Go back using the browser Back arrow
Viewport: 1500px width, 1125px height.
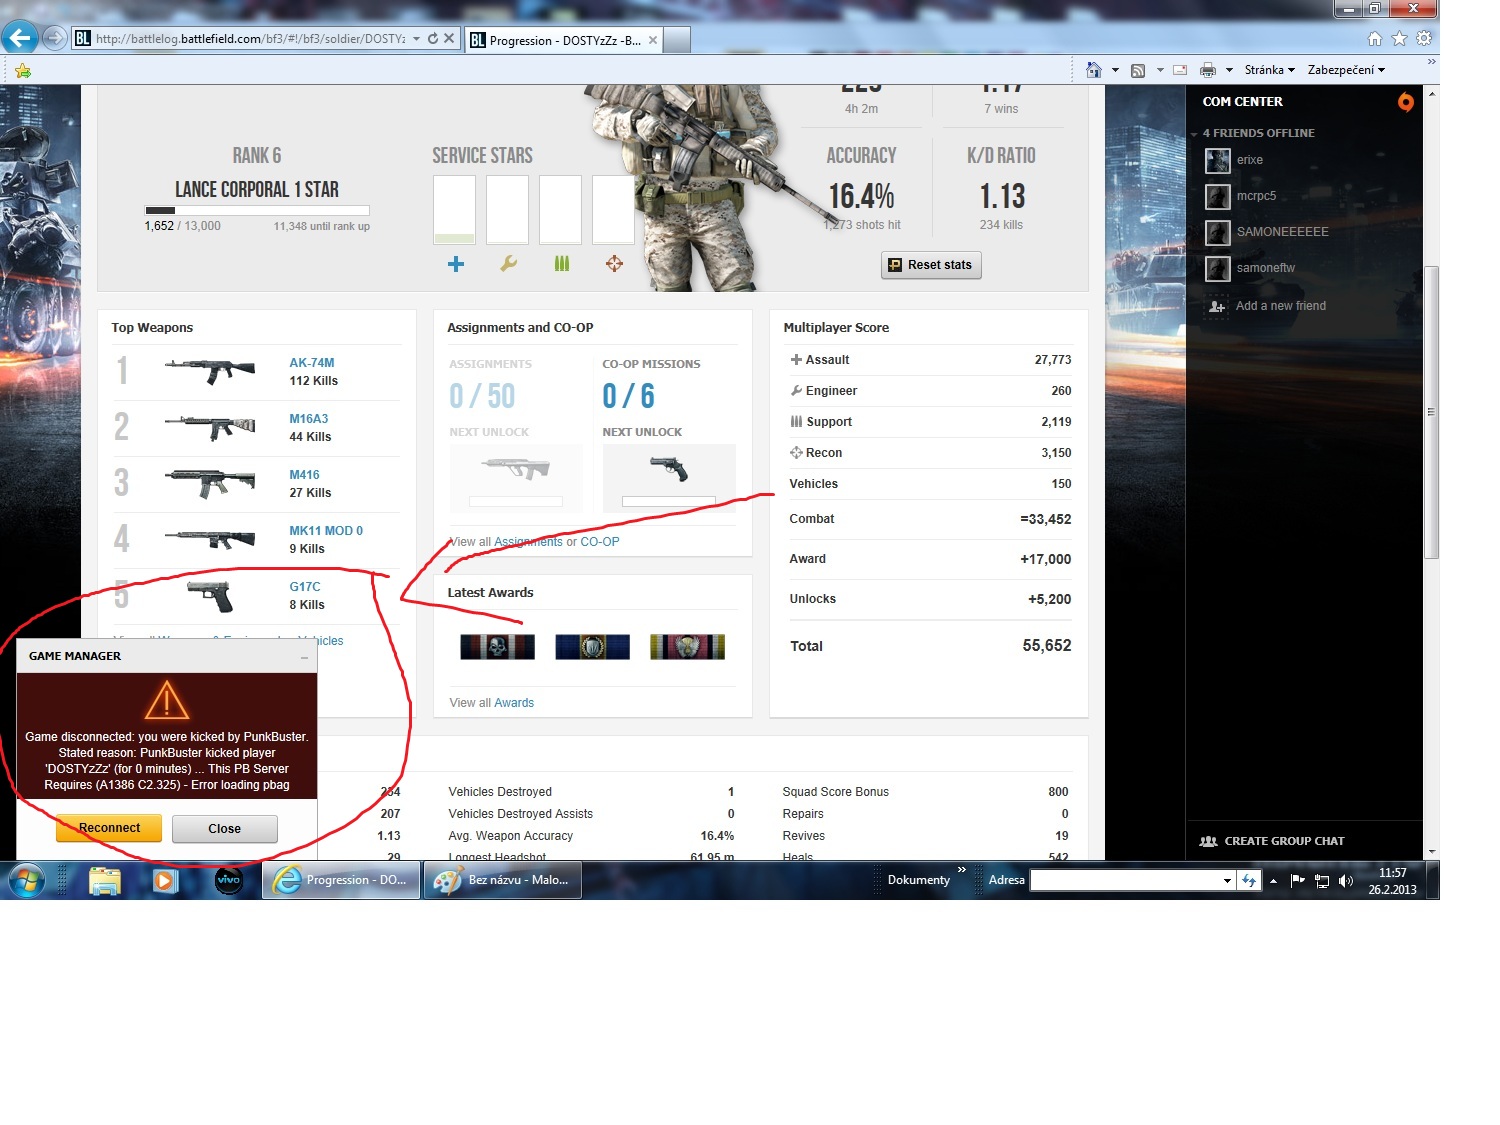19,38
